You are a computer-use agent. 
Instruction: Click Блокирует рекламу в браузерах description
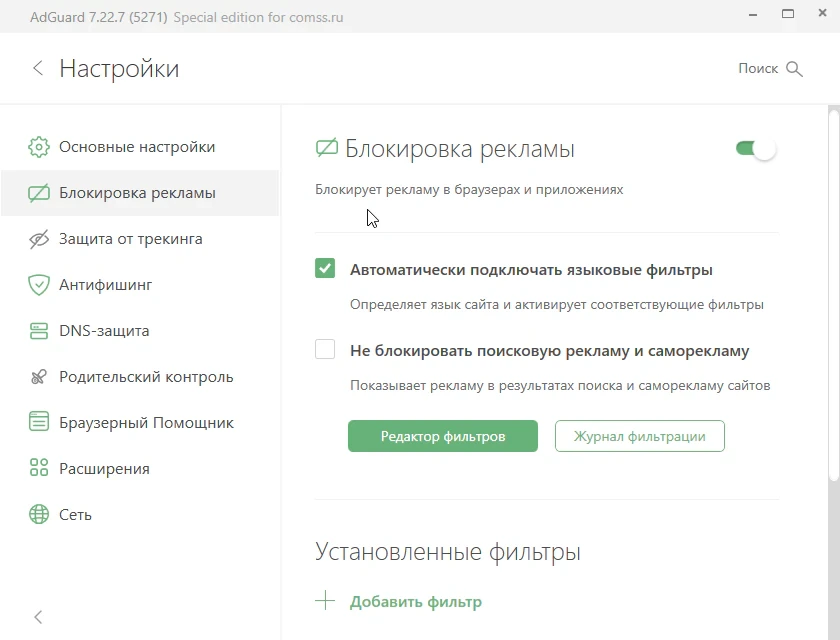coord(469,190)
